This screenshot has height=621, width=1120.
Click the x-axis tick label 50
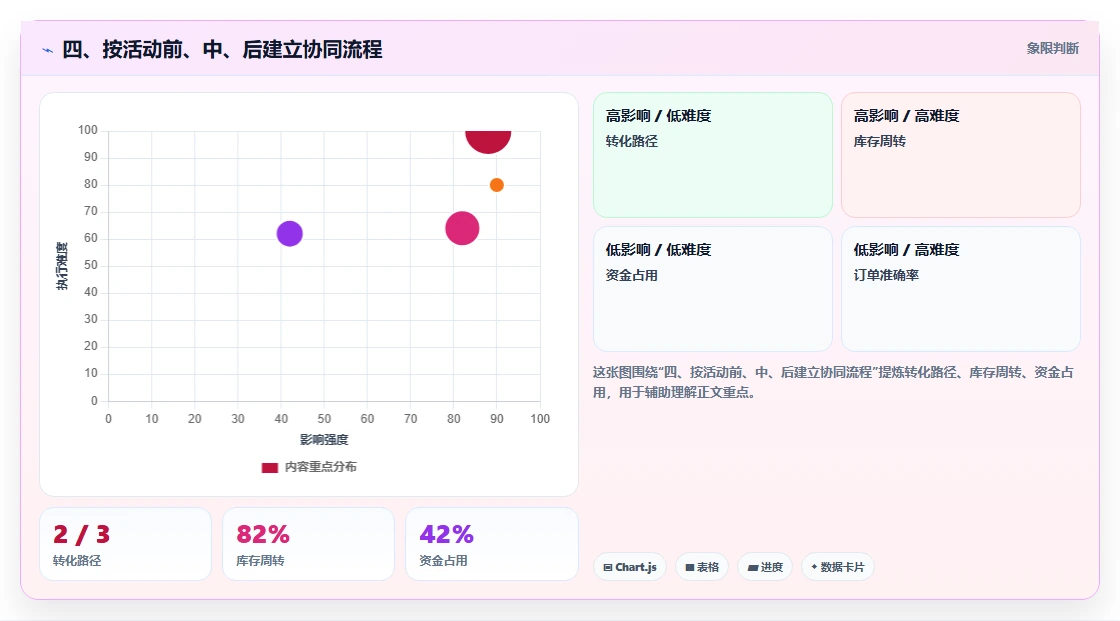[x=324, y=419]
